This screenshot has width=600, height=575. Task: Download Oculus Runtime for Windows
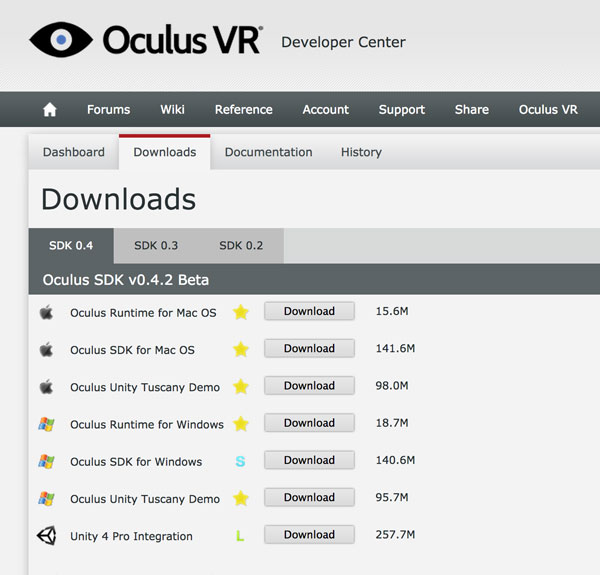[309, 423]
